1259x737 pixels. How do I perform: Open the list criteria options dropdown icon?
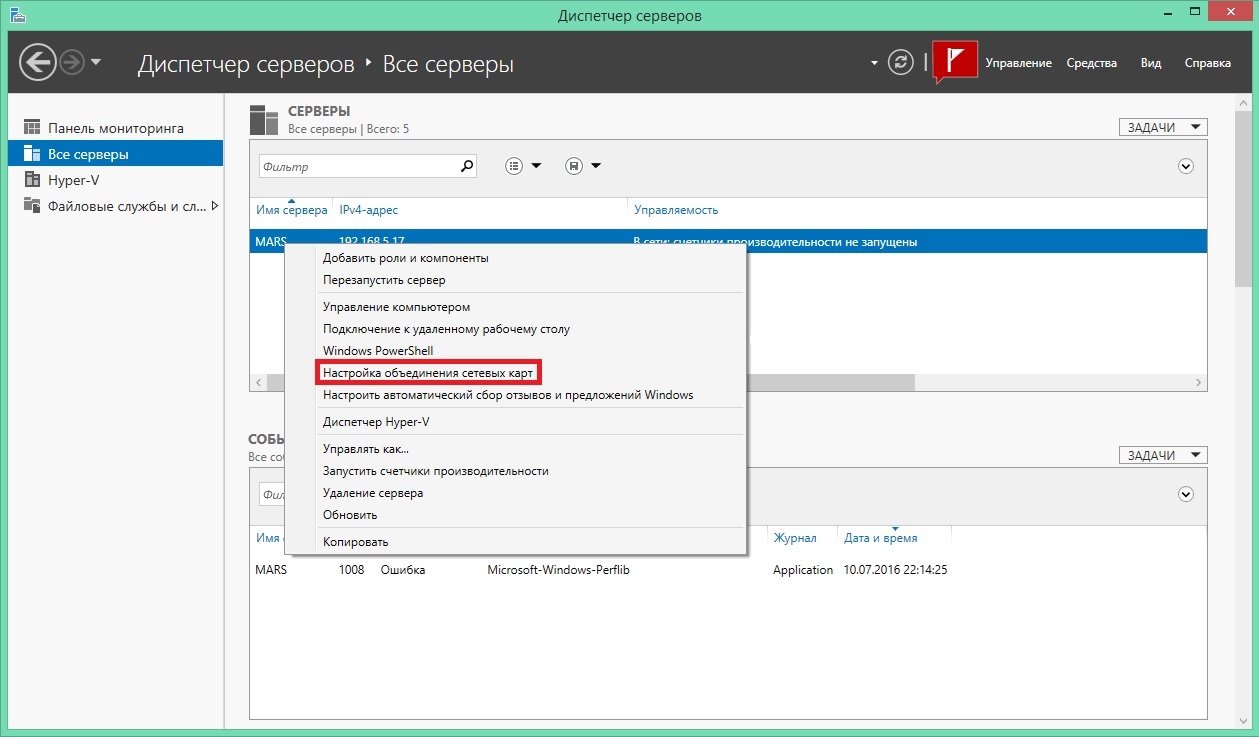(523, 166)
